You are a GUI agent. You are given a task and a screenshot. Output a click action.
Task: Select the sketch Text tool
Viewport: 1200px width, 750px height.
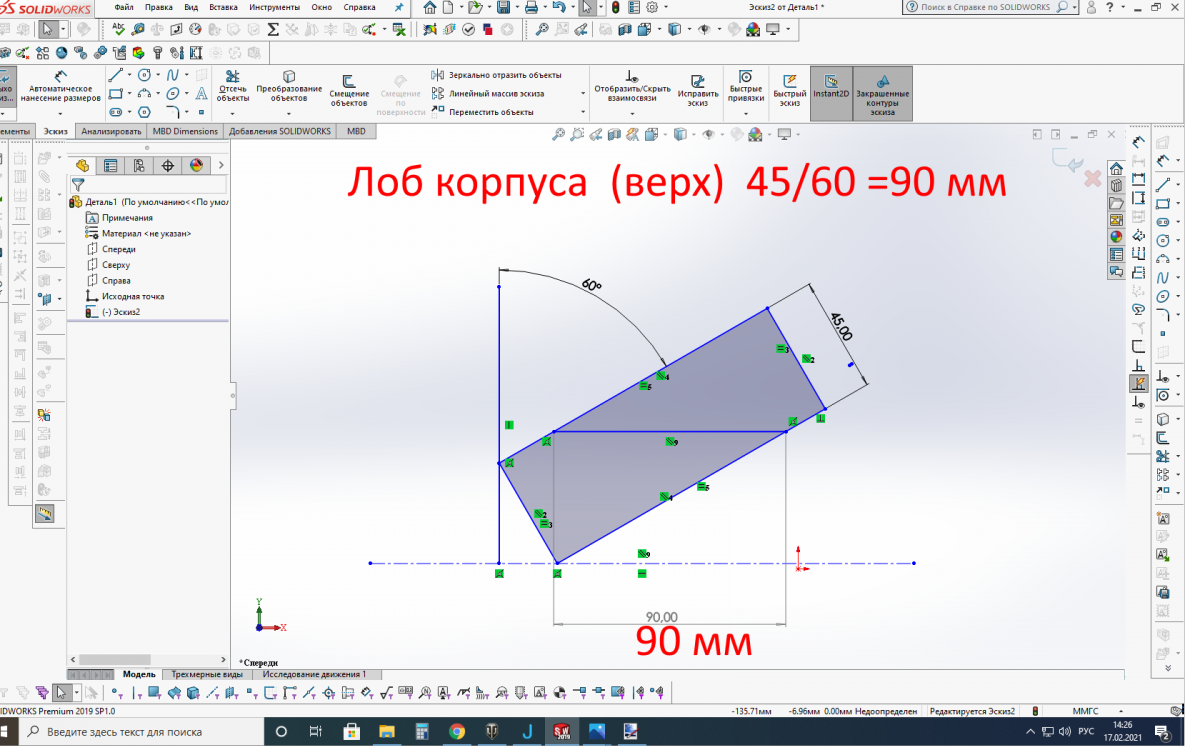201,94
